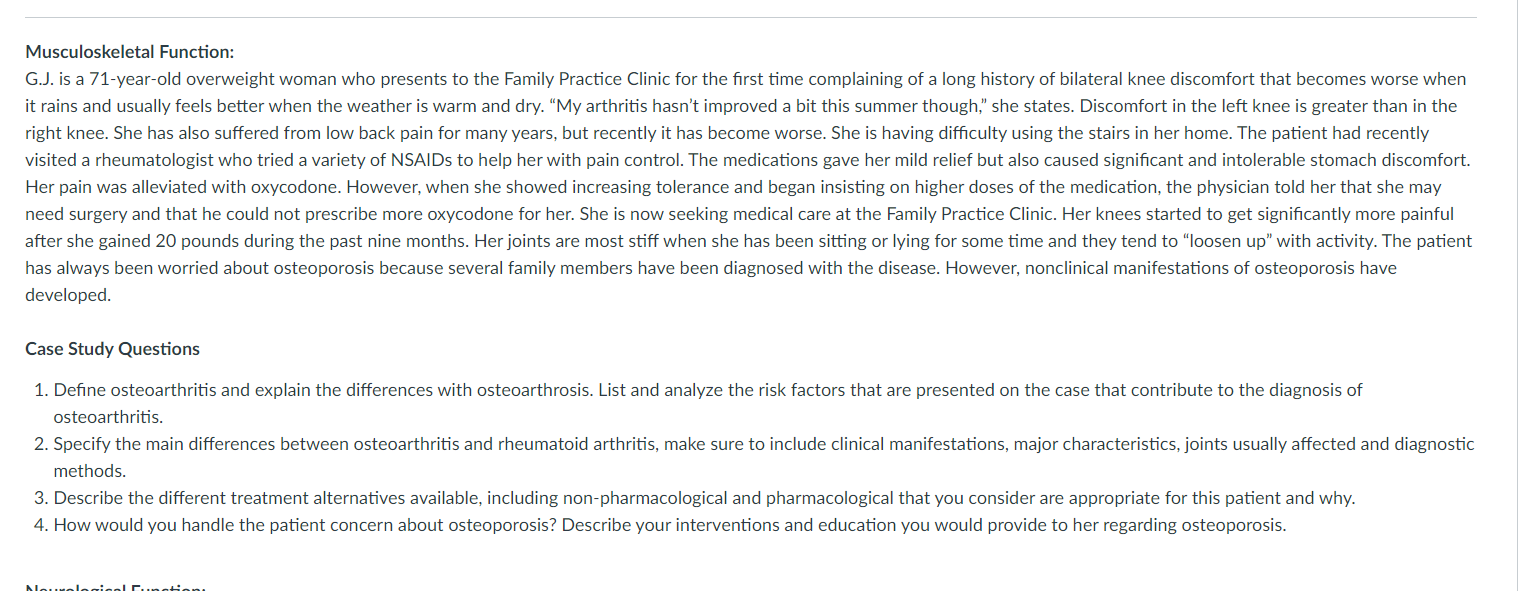Click the word 'rheumatologist' in the paragraph

(x=146, y=160)
